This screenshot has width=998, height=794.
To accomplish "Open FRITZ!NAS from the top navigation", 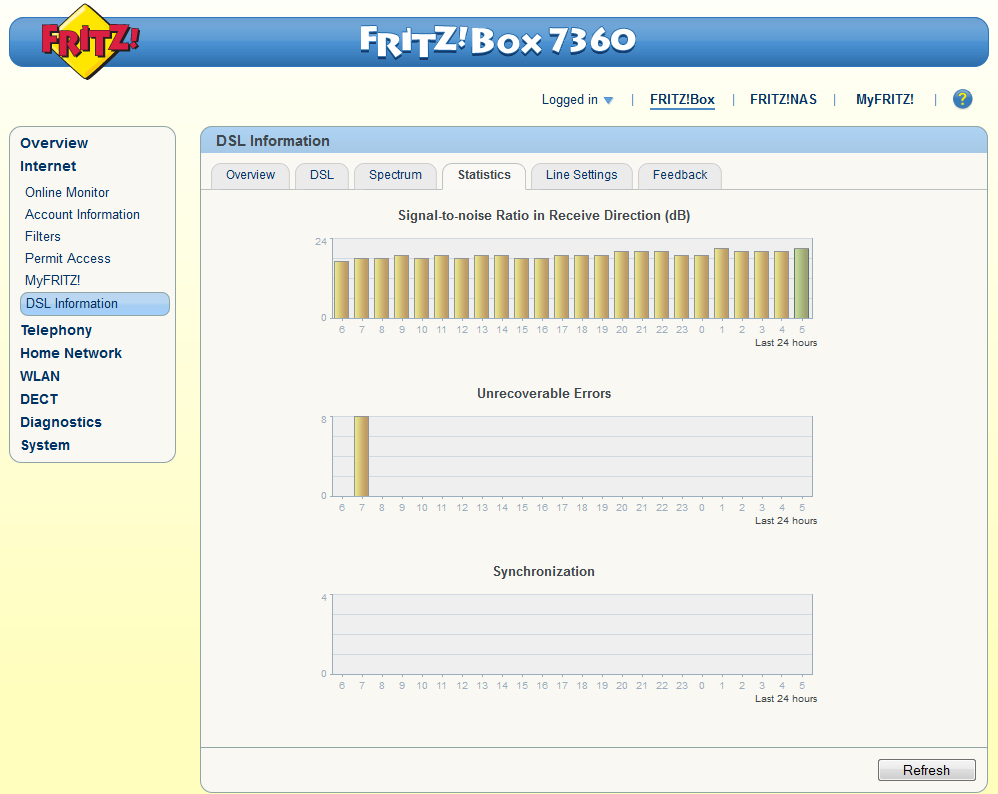I will (783, 99).
